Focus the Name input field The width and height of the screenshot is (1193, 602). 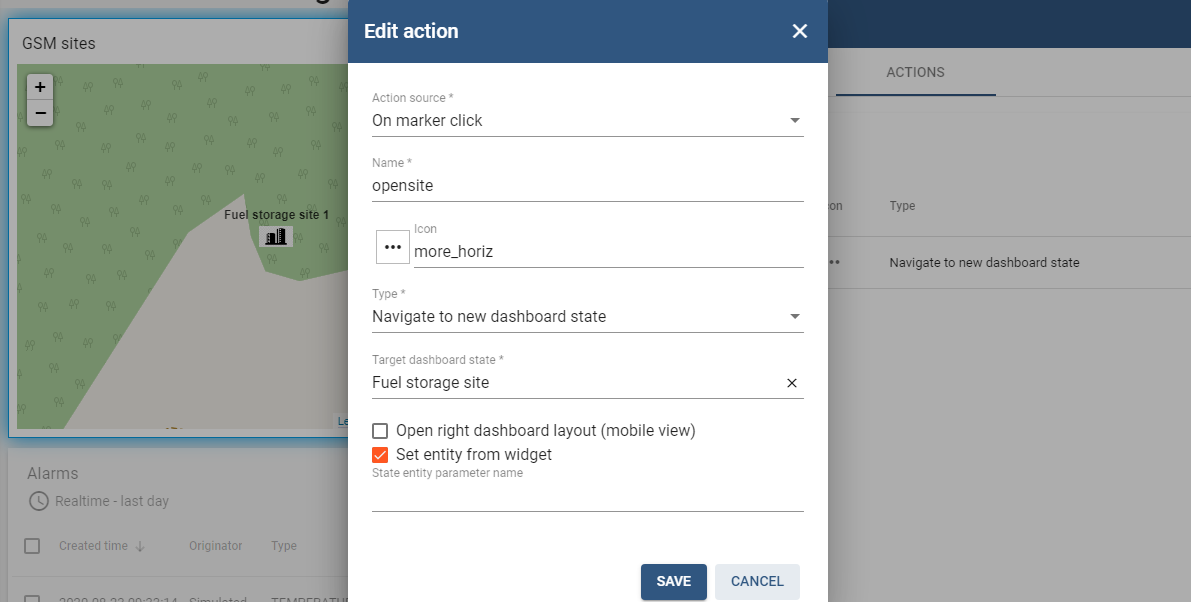click(x=587, y=186)
